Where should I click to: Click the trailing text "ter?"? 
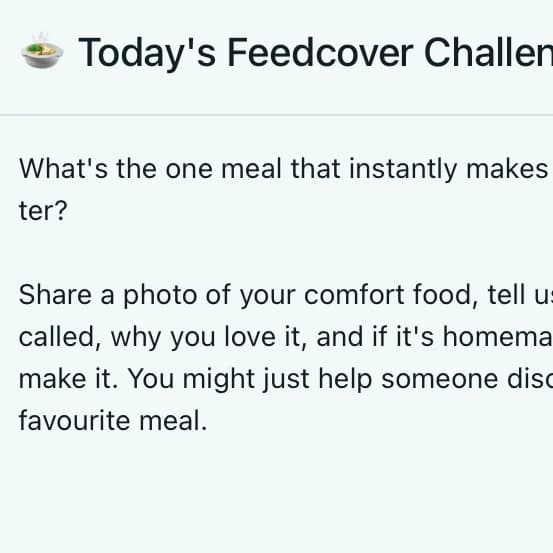point(43,211)
